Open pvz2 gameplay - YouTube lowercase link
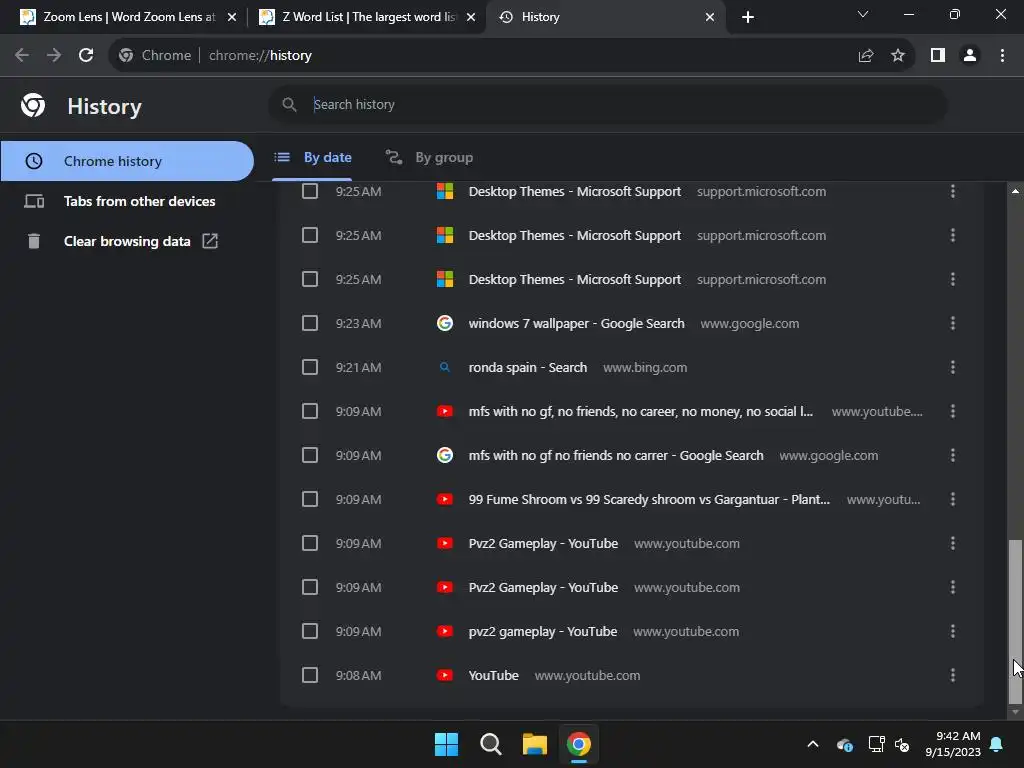 coord(543,632)
